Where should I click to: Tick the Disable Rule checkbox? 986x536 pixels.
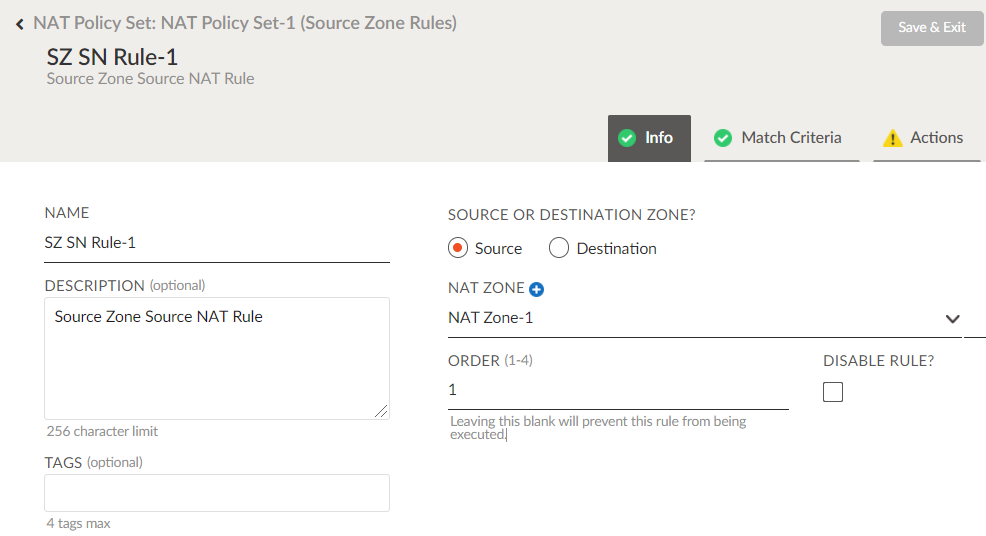(833, 392)
